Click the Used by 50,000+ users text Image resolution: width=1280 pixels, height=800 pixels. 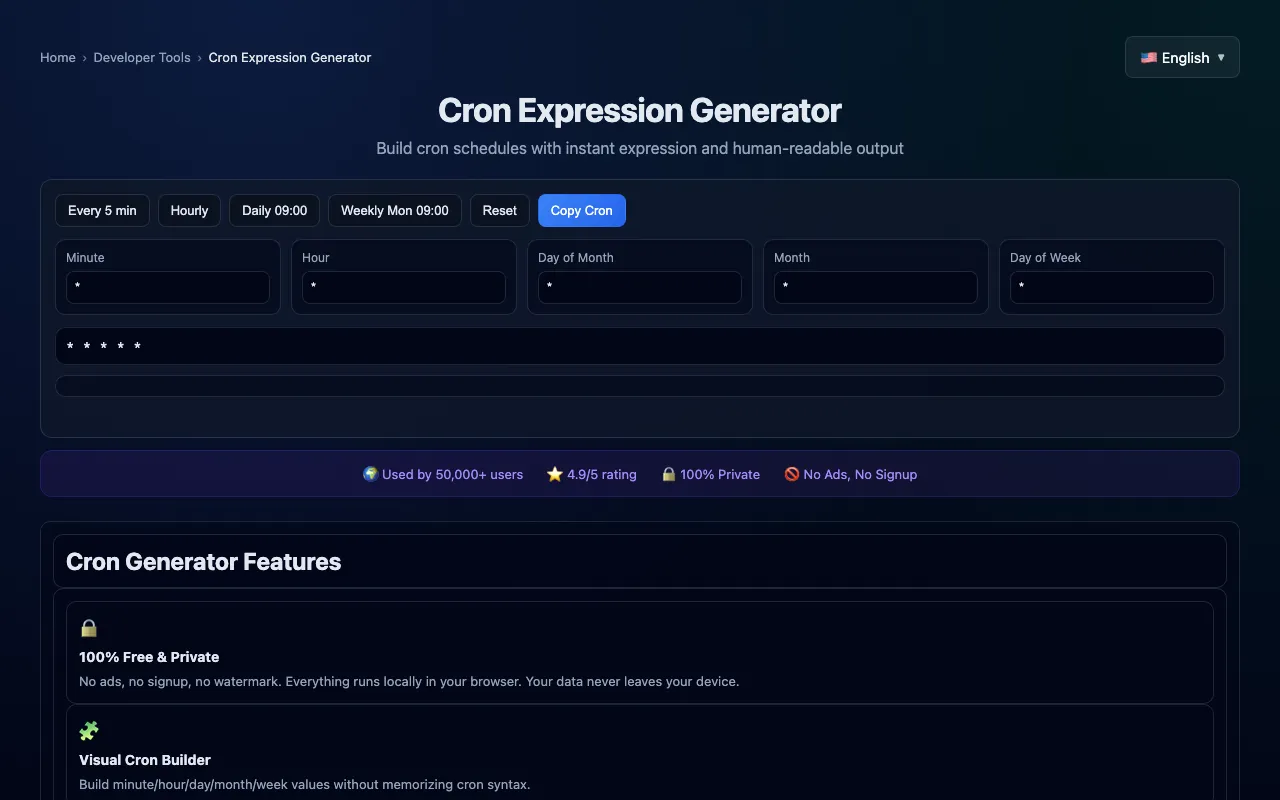coord(452,474)
